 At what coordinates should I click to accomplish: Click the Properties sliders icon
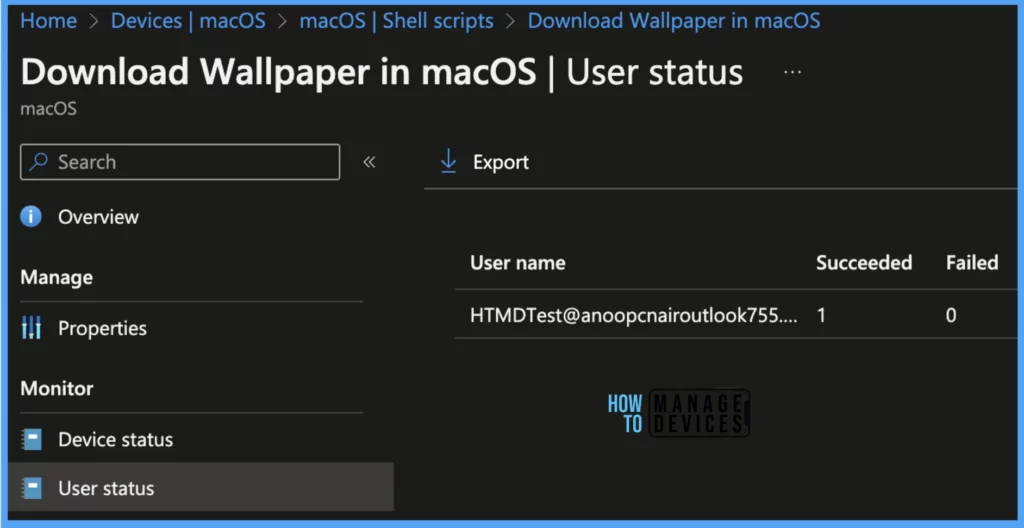click(31, 328)
